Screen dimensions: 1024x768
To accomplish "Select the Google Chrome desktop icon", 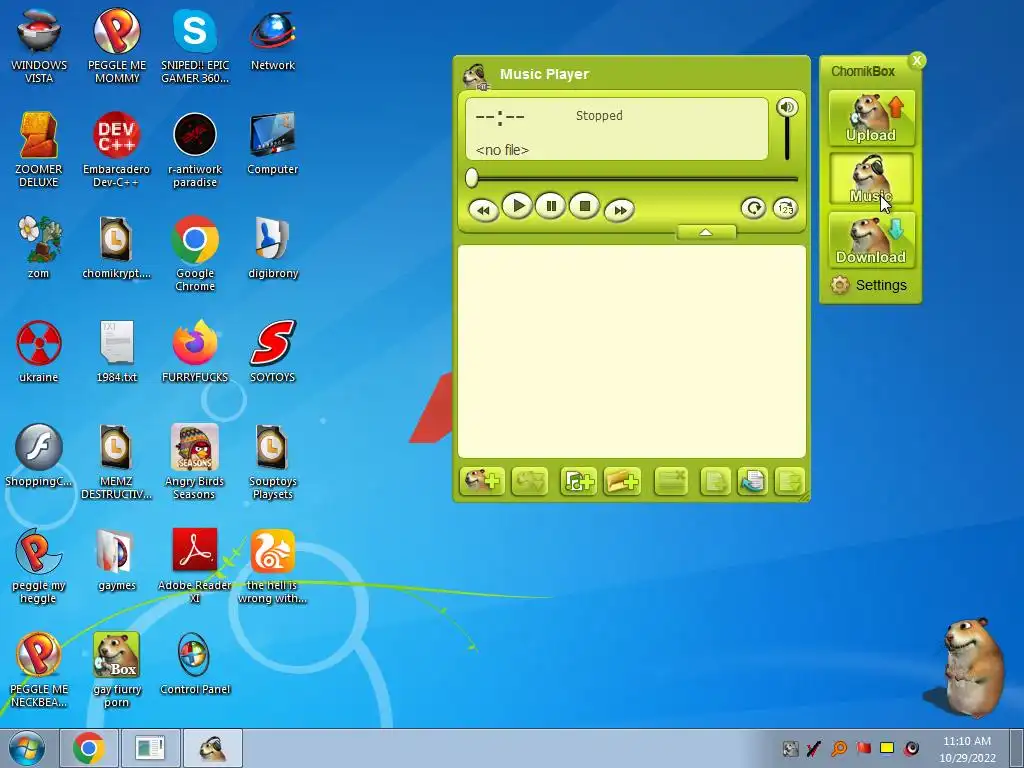I will point(195,253).
